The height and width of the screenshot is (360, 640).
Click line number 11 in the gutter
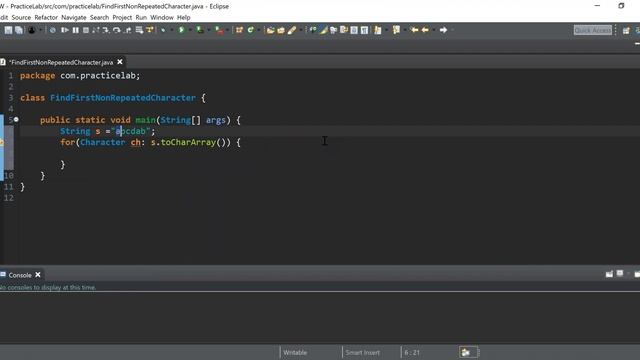pyautogui.click(x=9, y=187)
